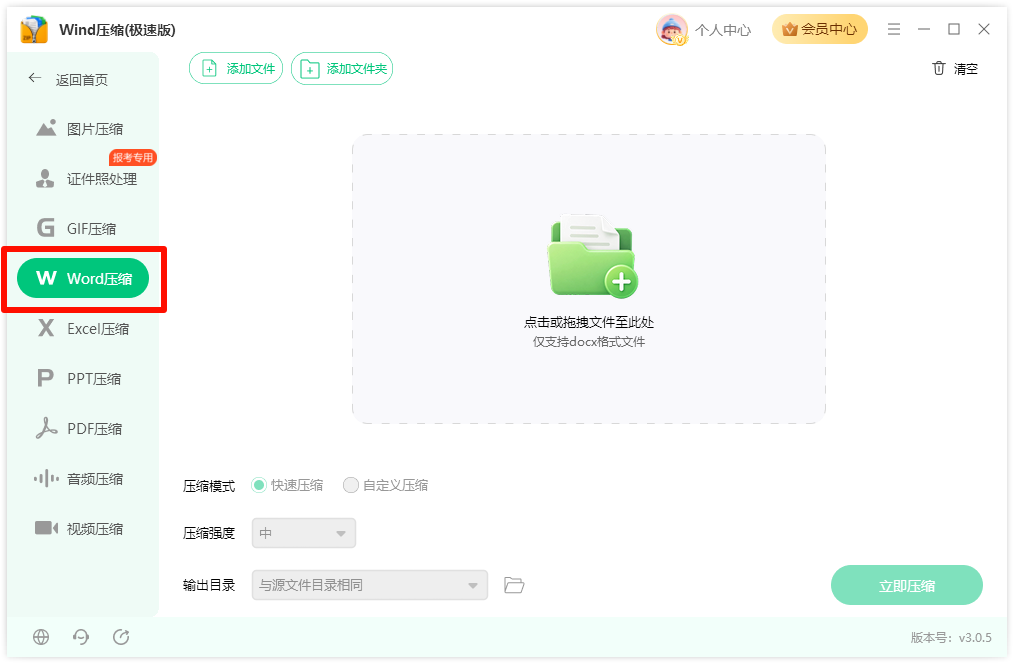Image resolution: width=1014 pixels, height=664 pixels.
Task: Click the 点击或拖拽文件至此处 text
Action: [589, 322]
